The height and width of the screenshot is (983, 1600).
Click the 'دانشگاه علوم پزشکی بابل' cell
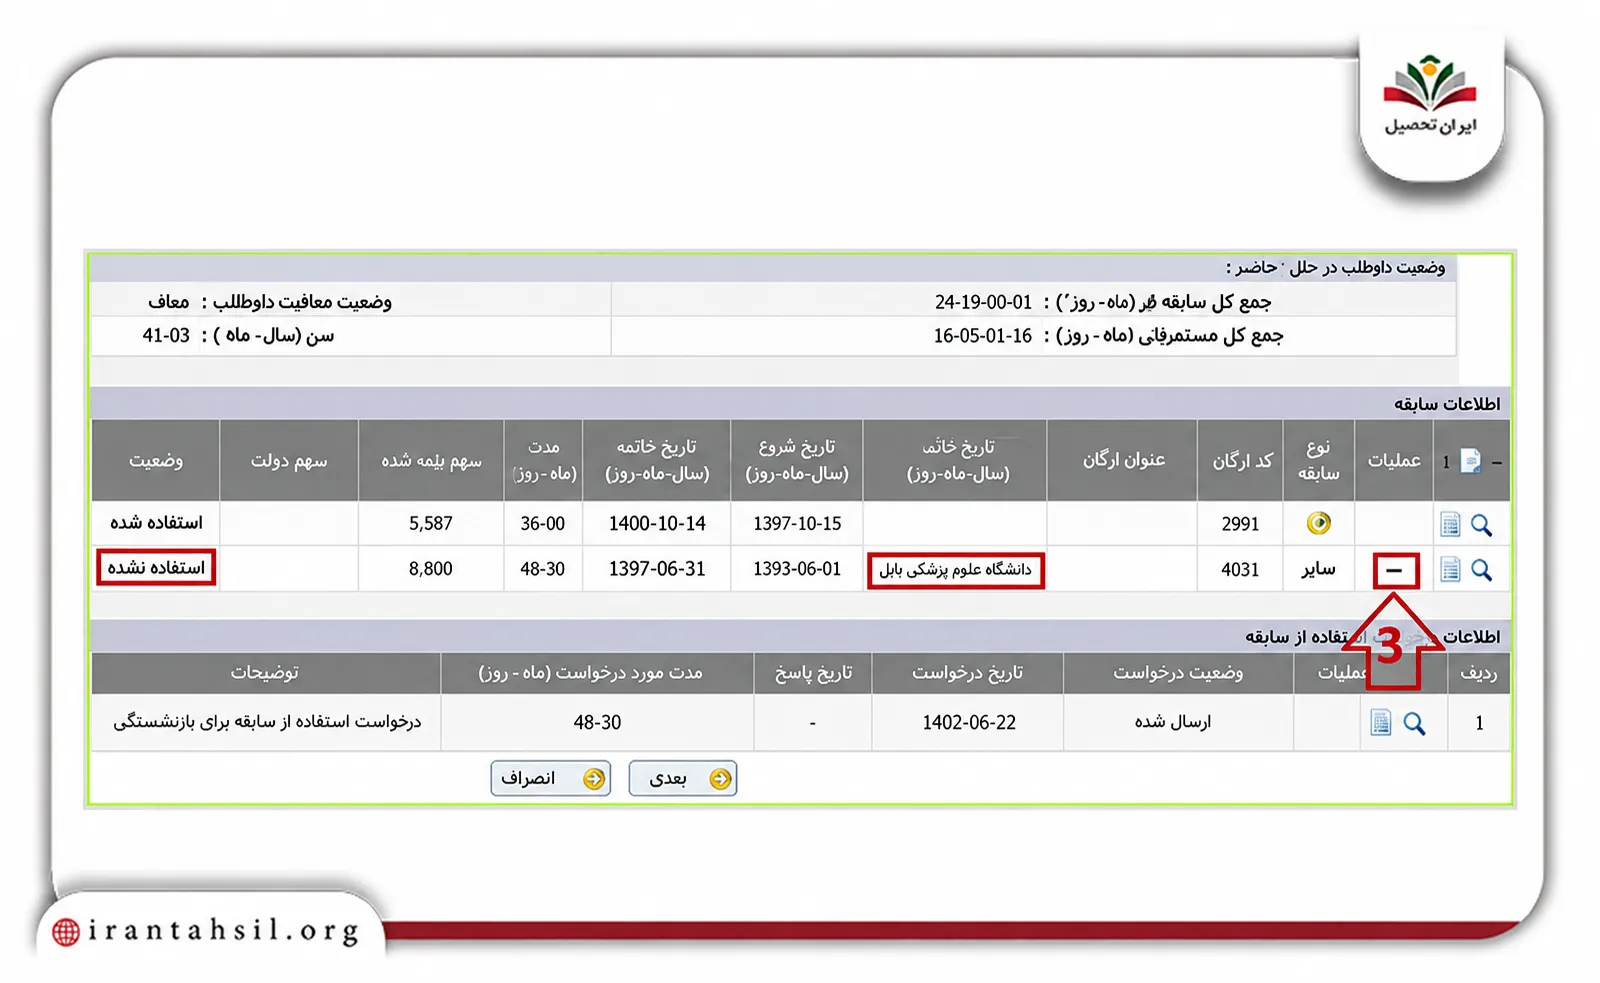point(955,570)
